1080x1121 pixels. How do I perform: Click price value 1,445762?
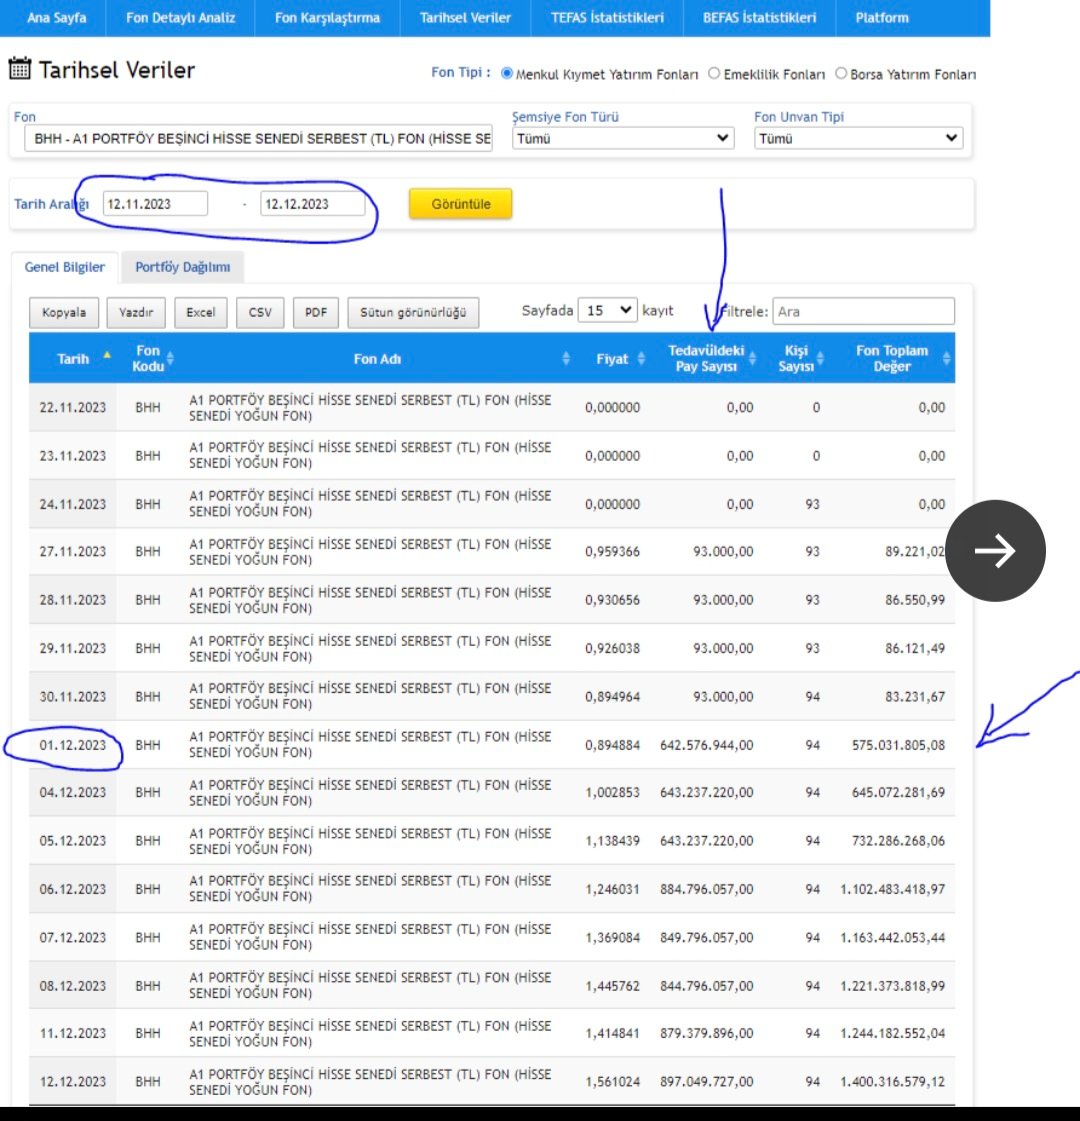point(612,986)
